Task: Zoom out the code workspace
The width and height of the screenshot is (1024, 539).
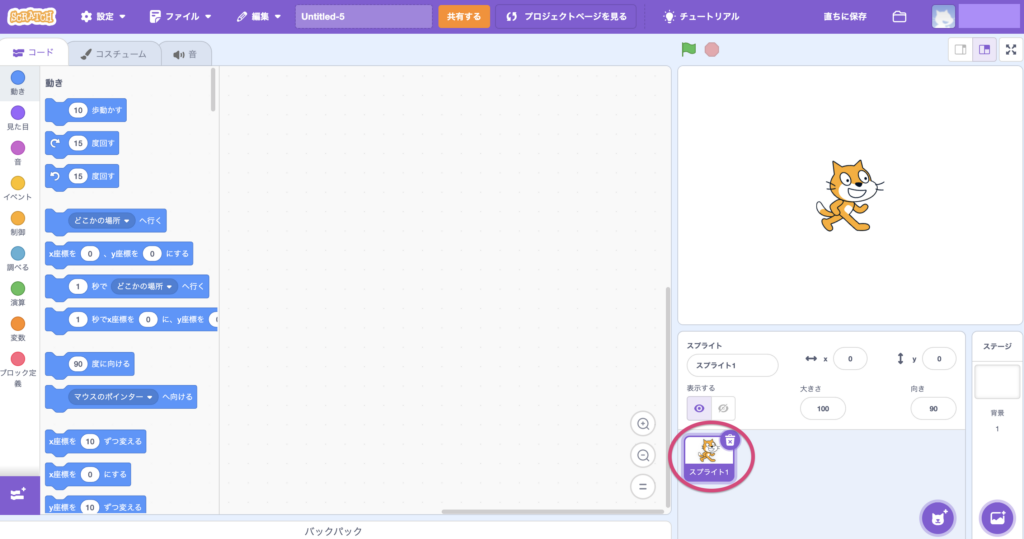Action: pos(643,455)
